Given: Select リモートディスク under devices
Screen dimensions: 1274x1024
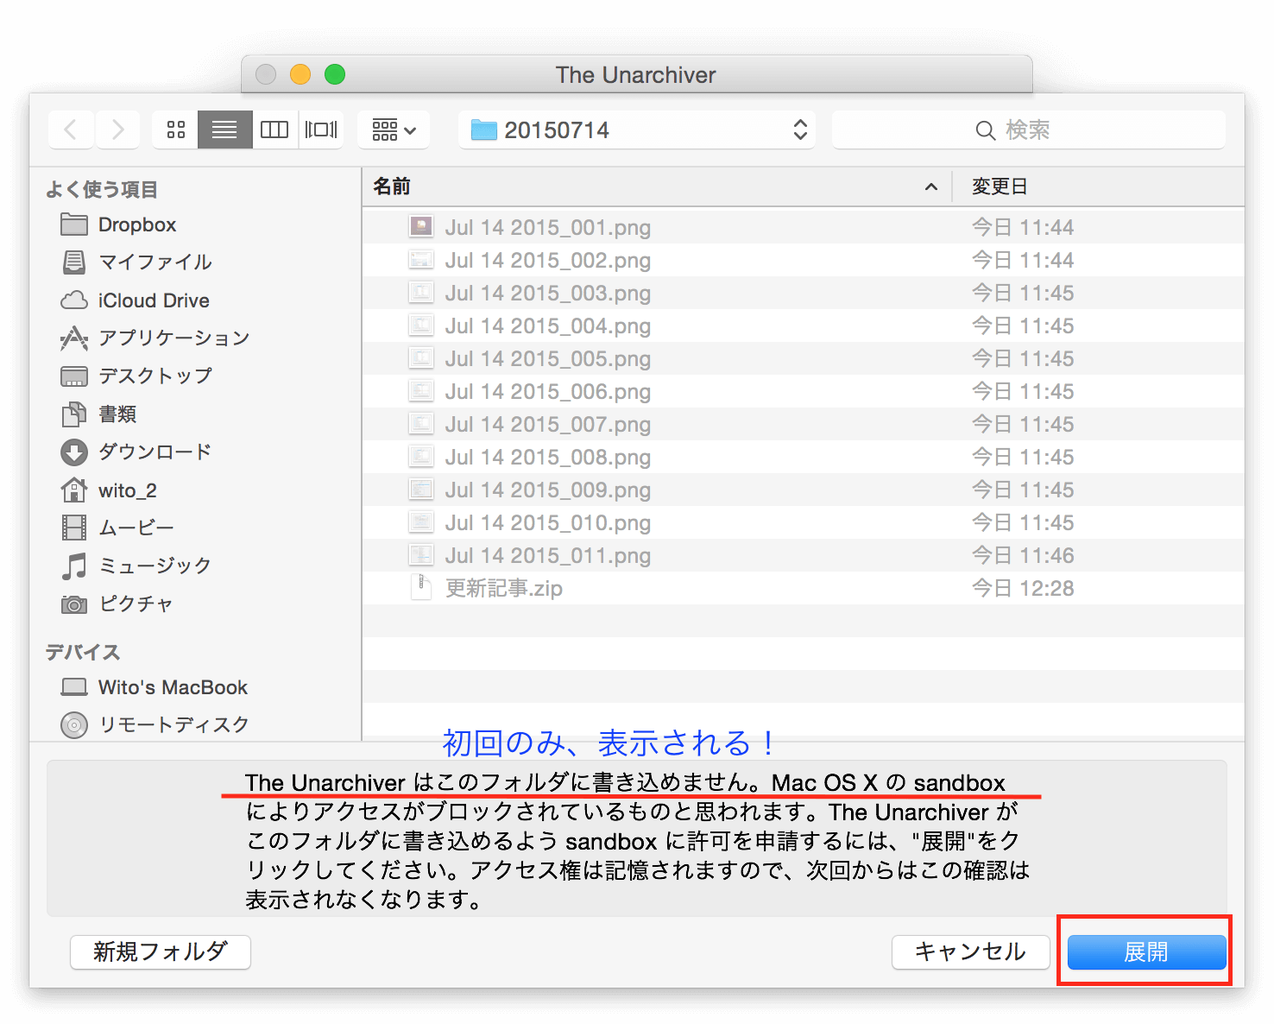Looking at the screenshot, I should pos(174,724).
